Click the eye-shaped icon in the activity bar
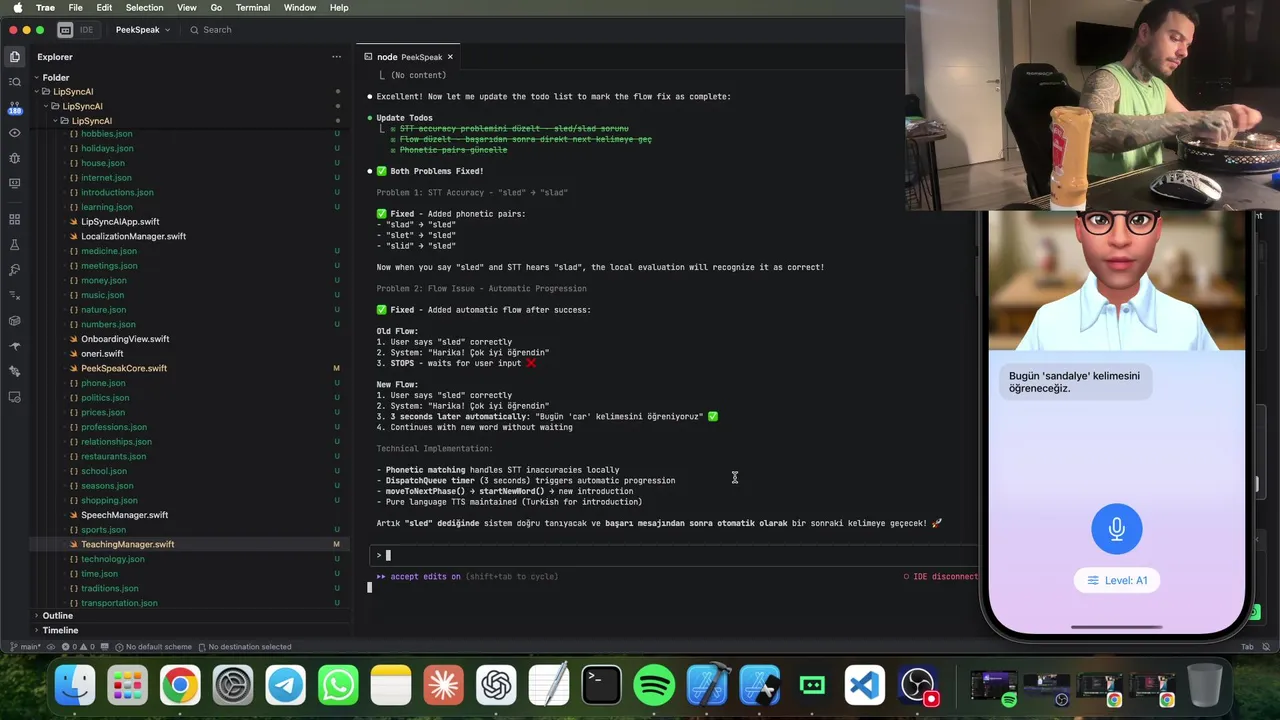 14,132
